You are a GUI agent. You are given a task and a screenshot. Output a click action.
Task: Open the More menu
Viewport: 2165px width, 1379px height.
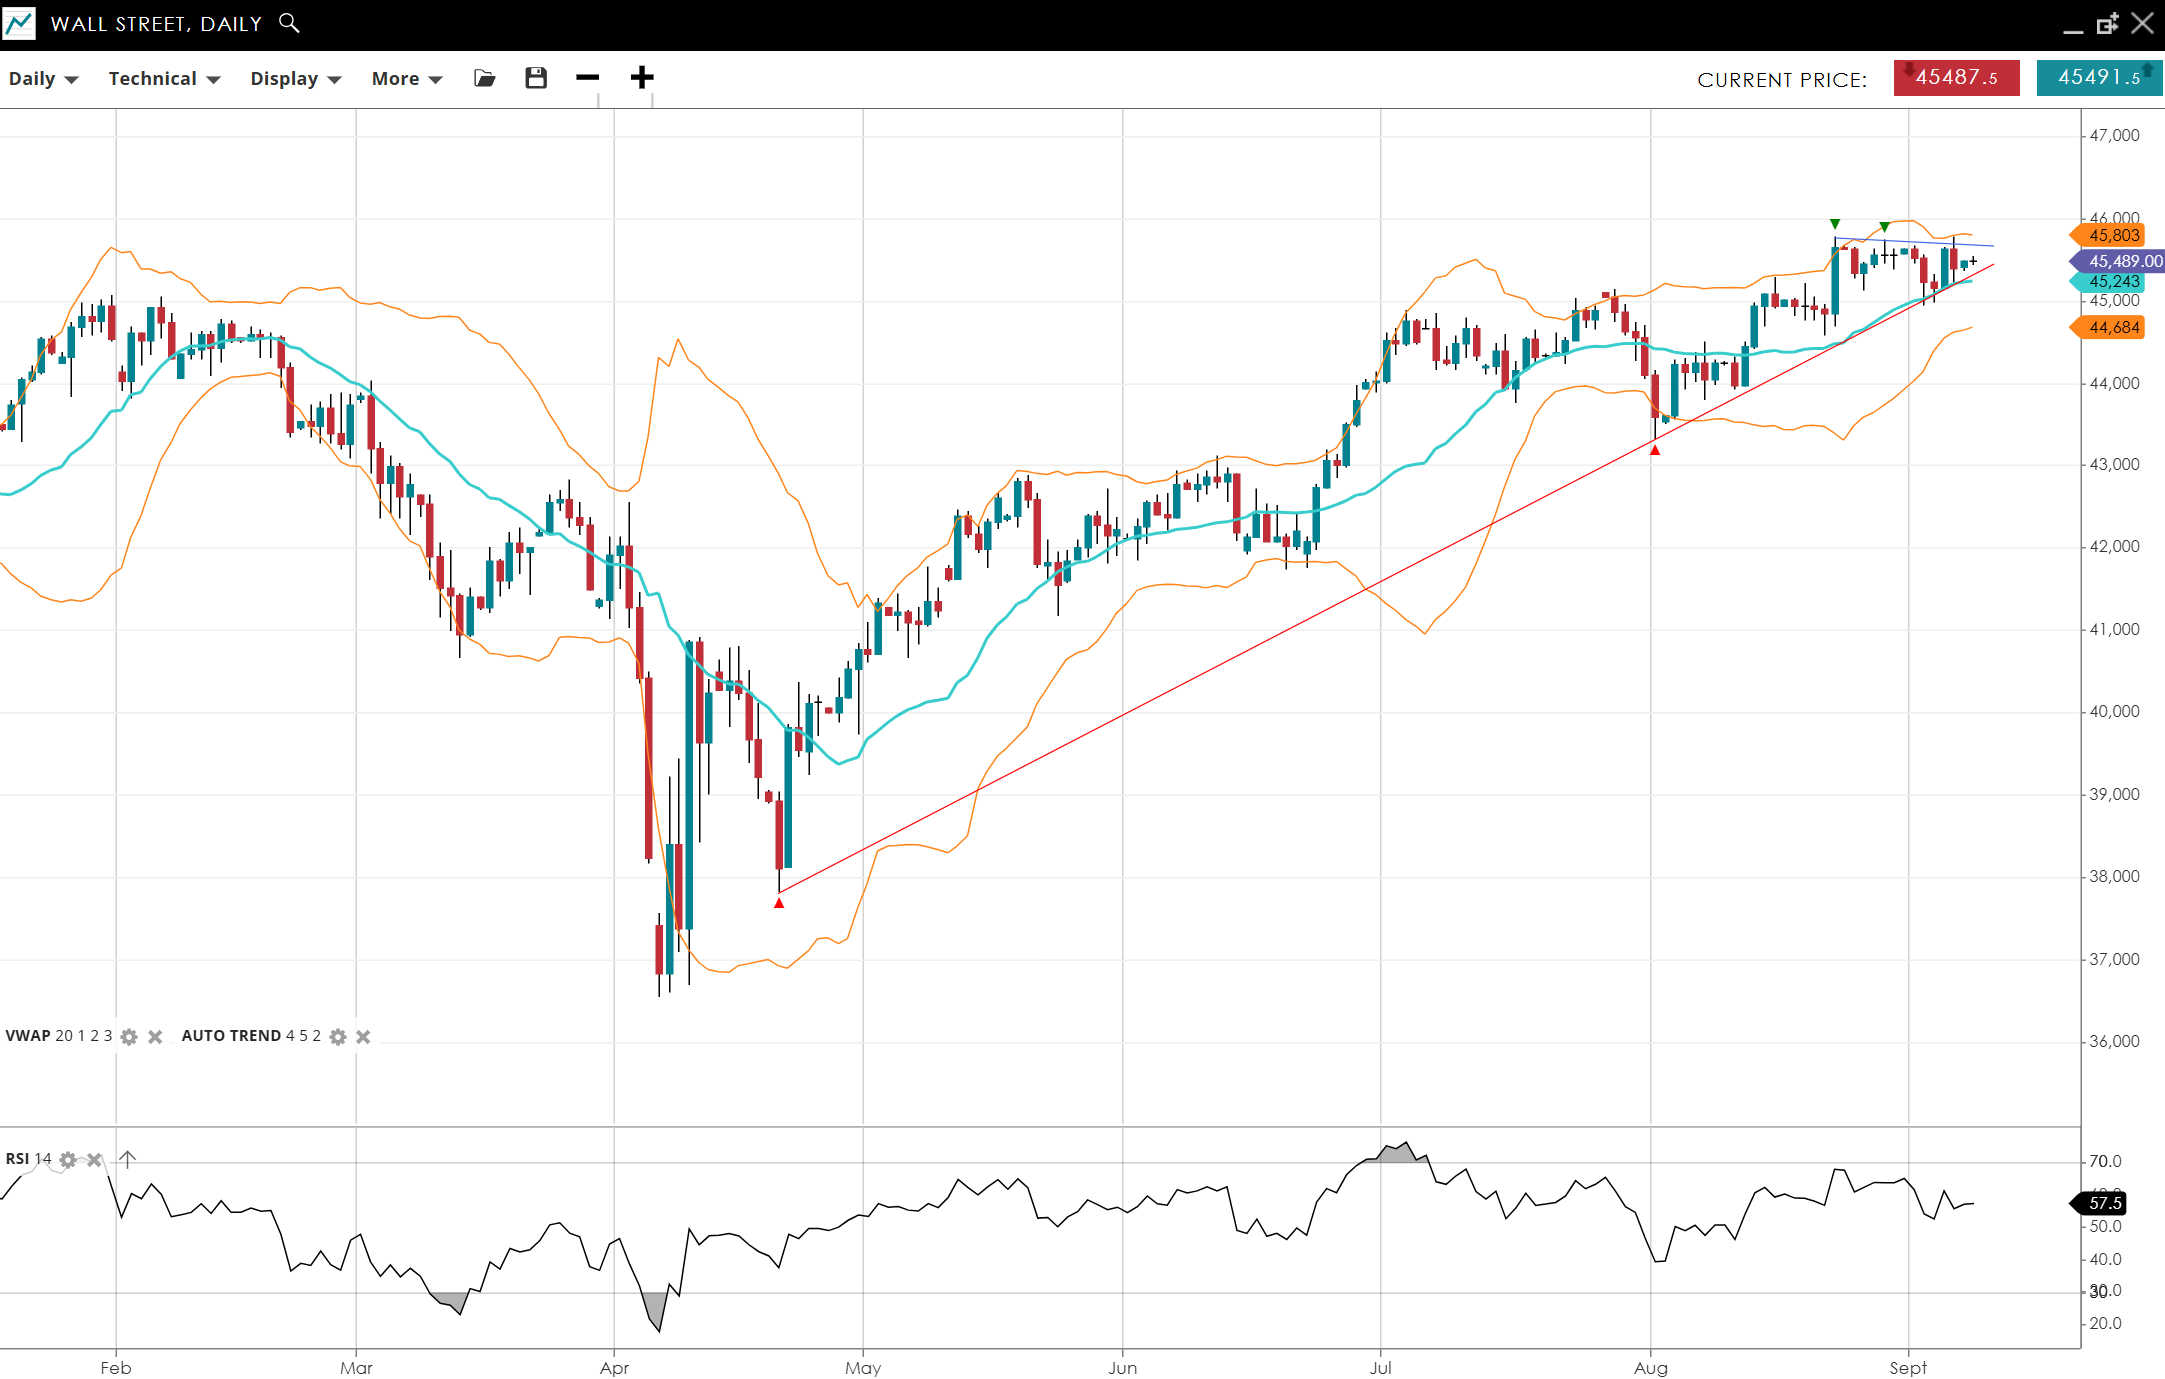[406, 79]
